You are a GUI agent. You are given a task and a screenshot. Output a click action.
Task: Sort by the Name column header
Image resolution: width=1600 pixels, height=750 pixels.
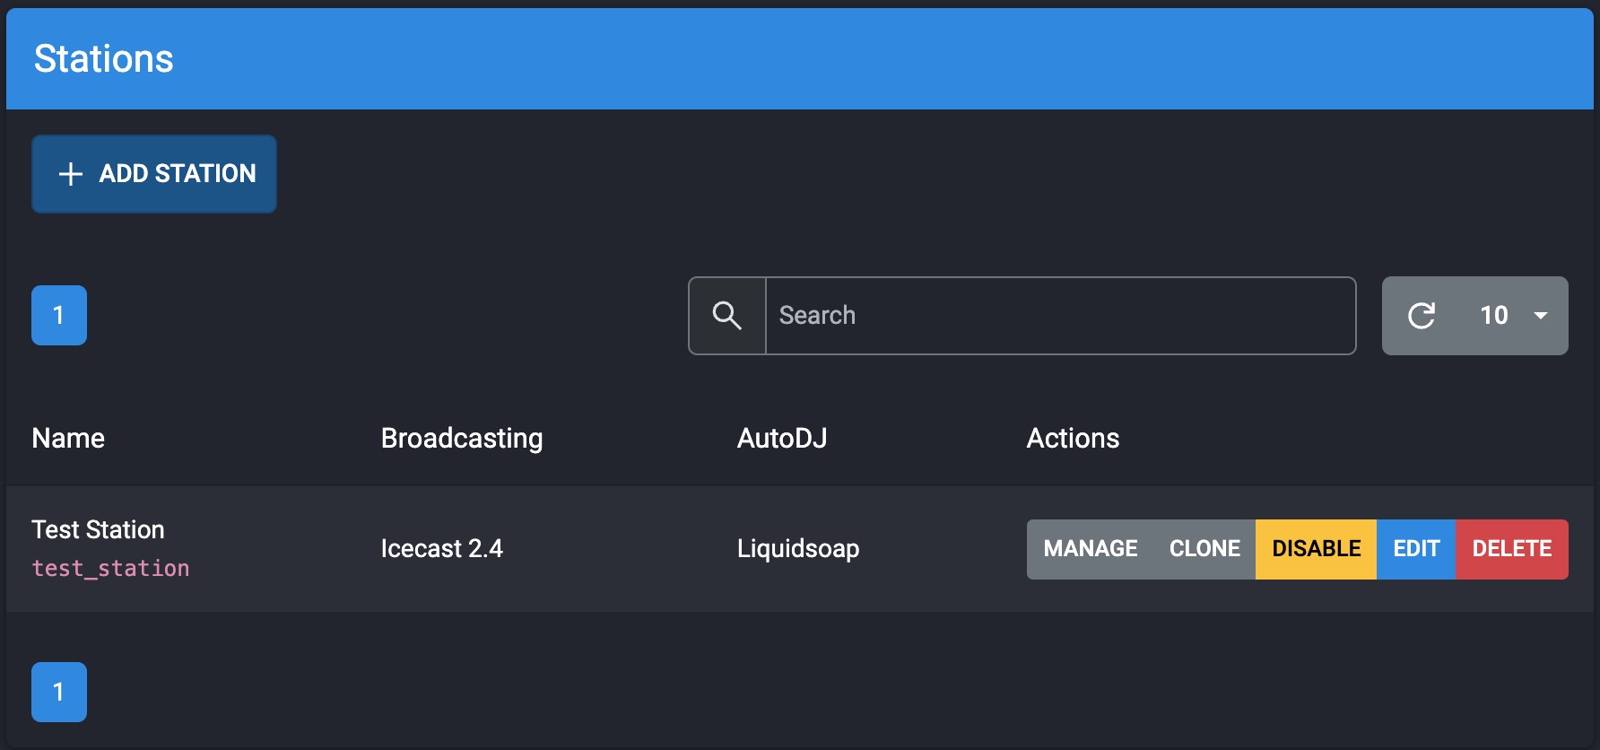coord(68,438)
